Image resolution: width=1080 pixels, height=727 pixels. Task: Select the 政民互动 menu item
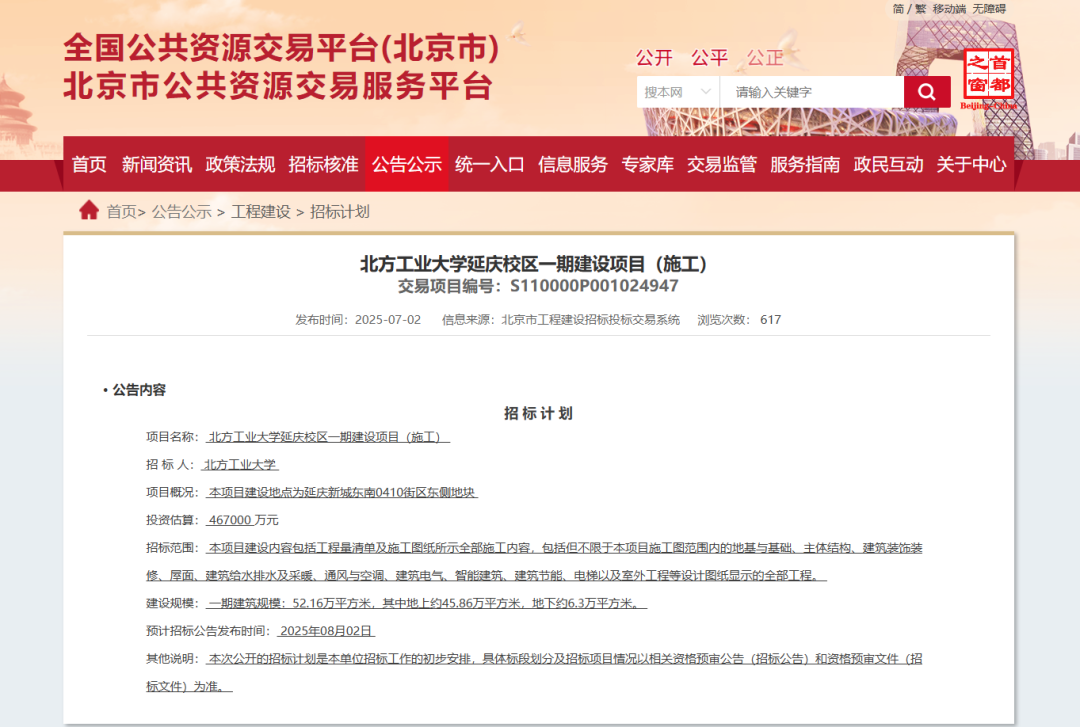(x=892, y=164)
